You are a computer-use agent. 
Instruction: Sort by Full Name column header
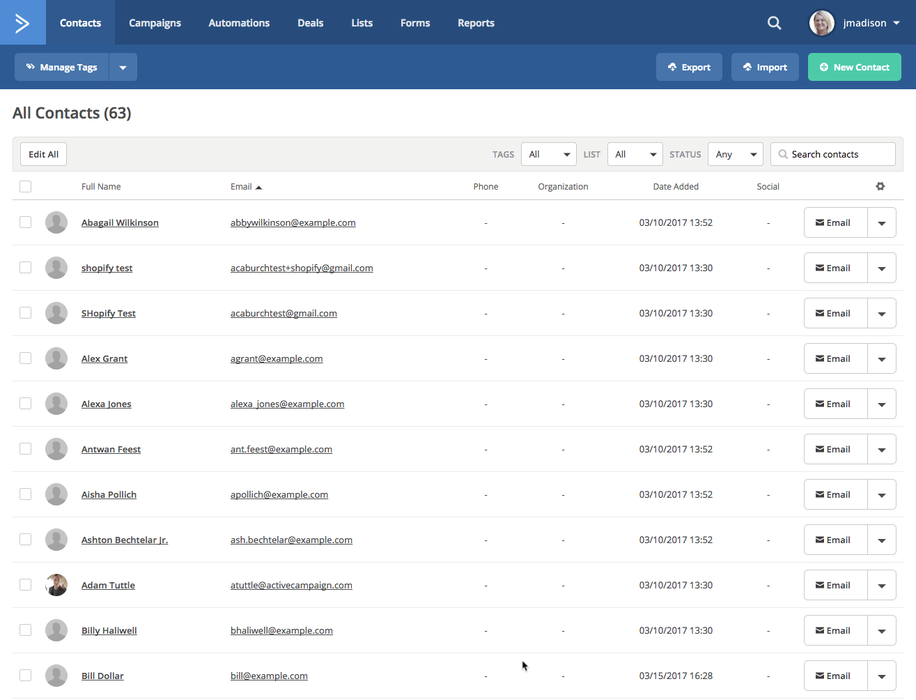point(101,186)
